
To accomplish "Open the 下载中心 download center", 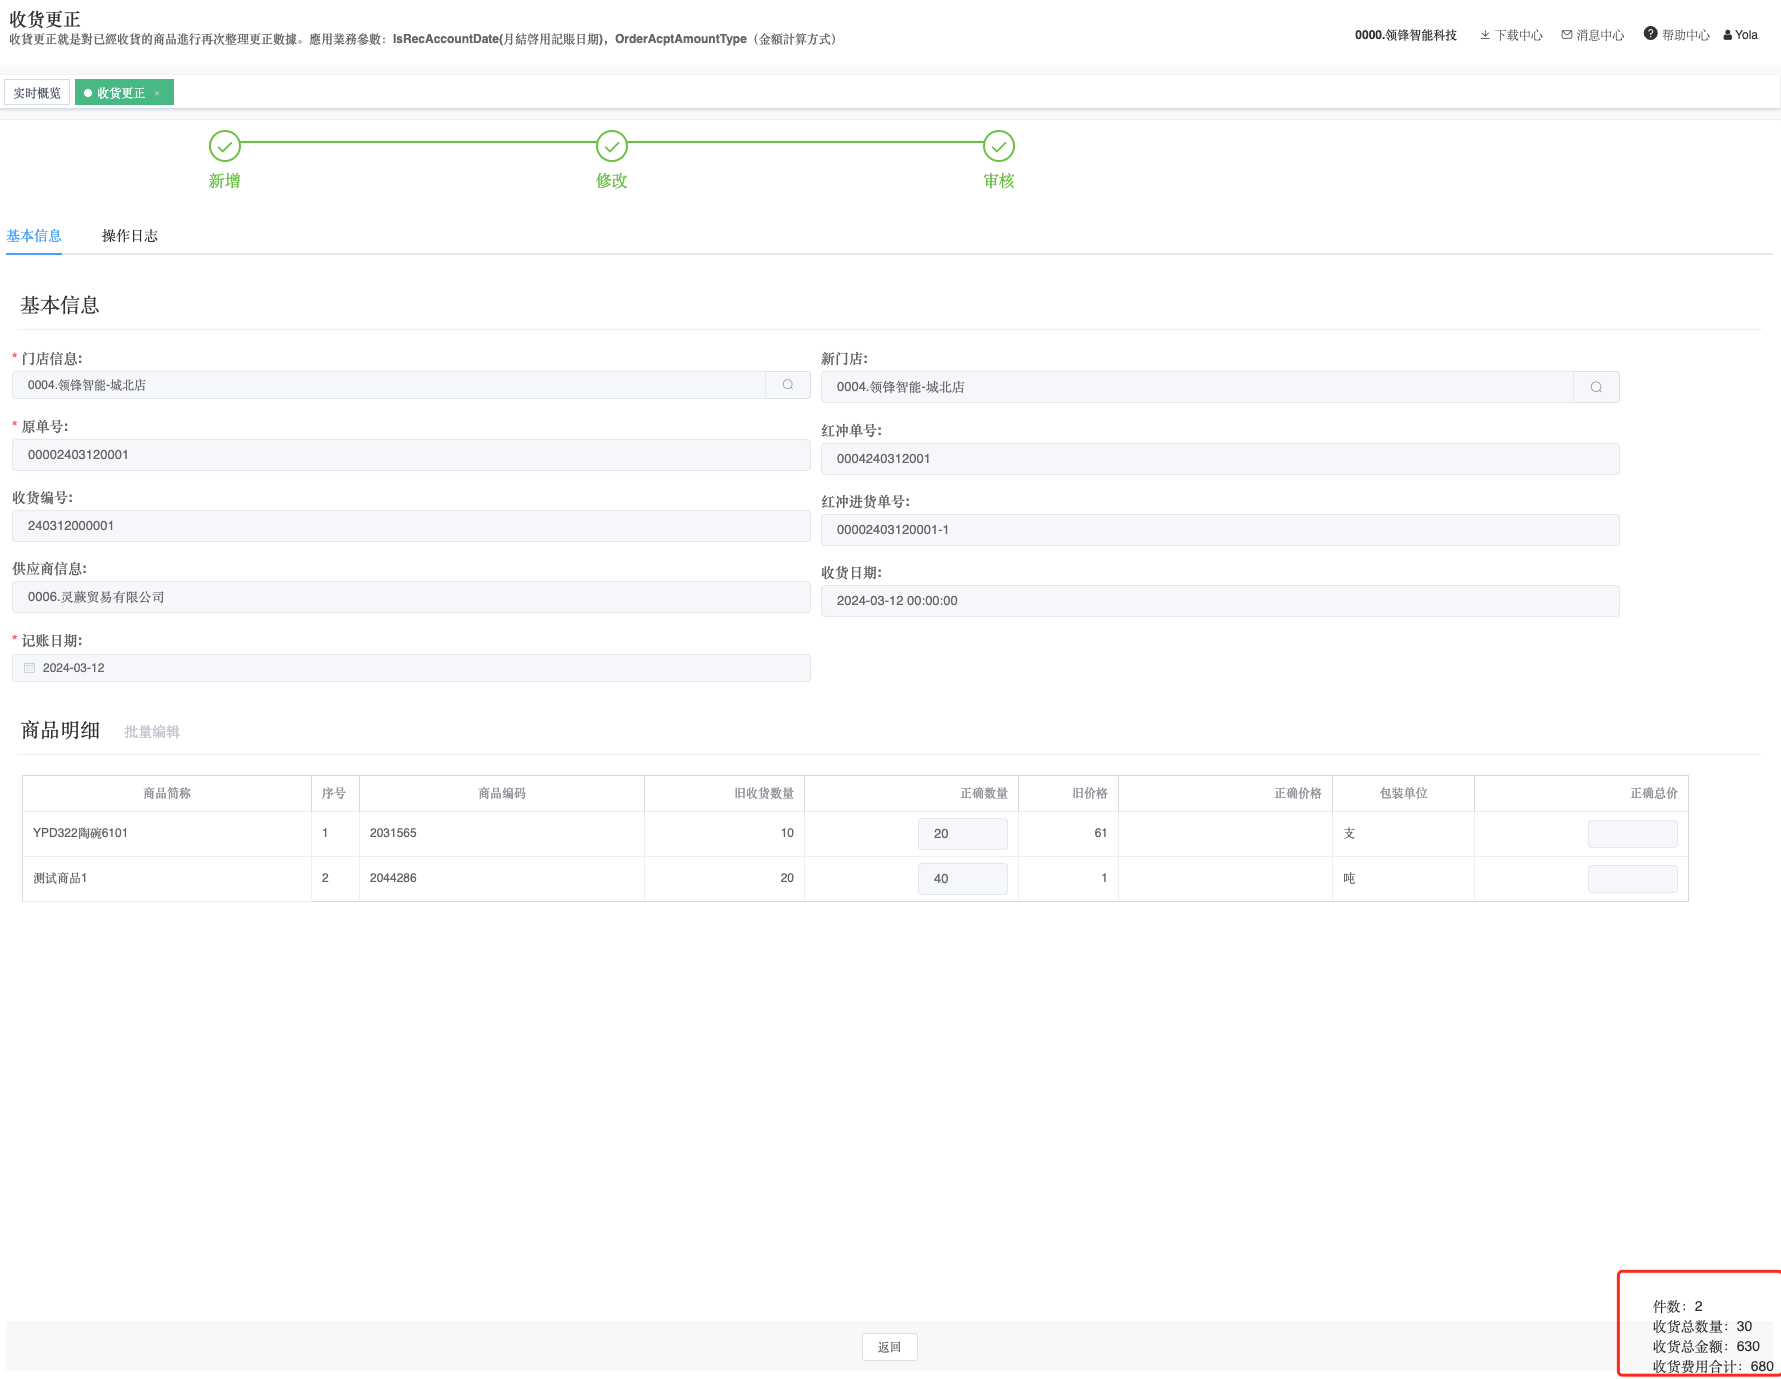I will click(1511, 35).
